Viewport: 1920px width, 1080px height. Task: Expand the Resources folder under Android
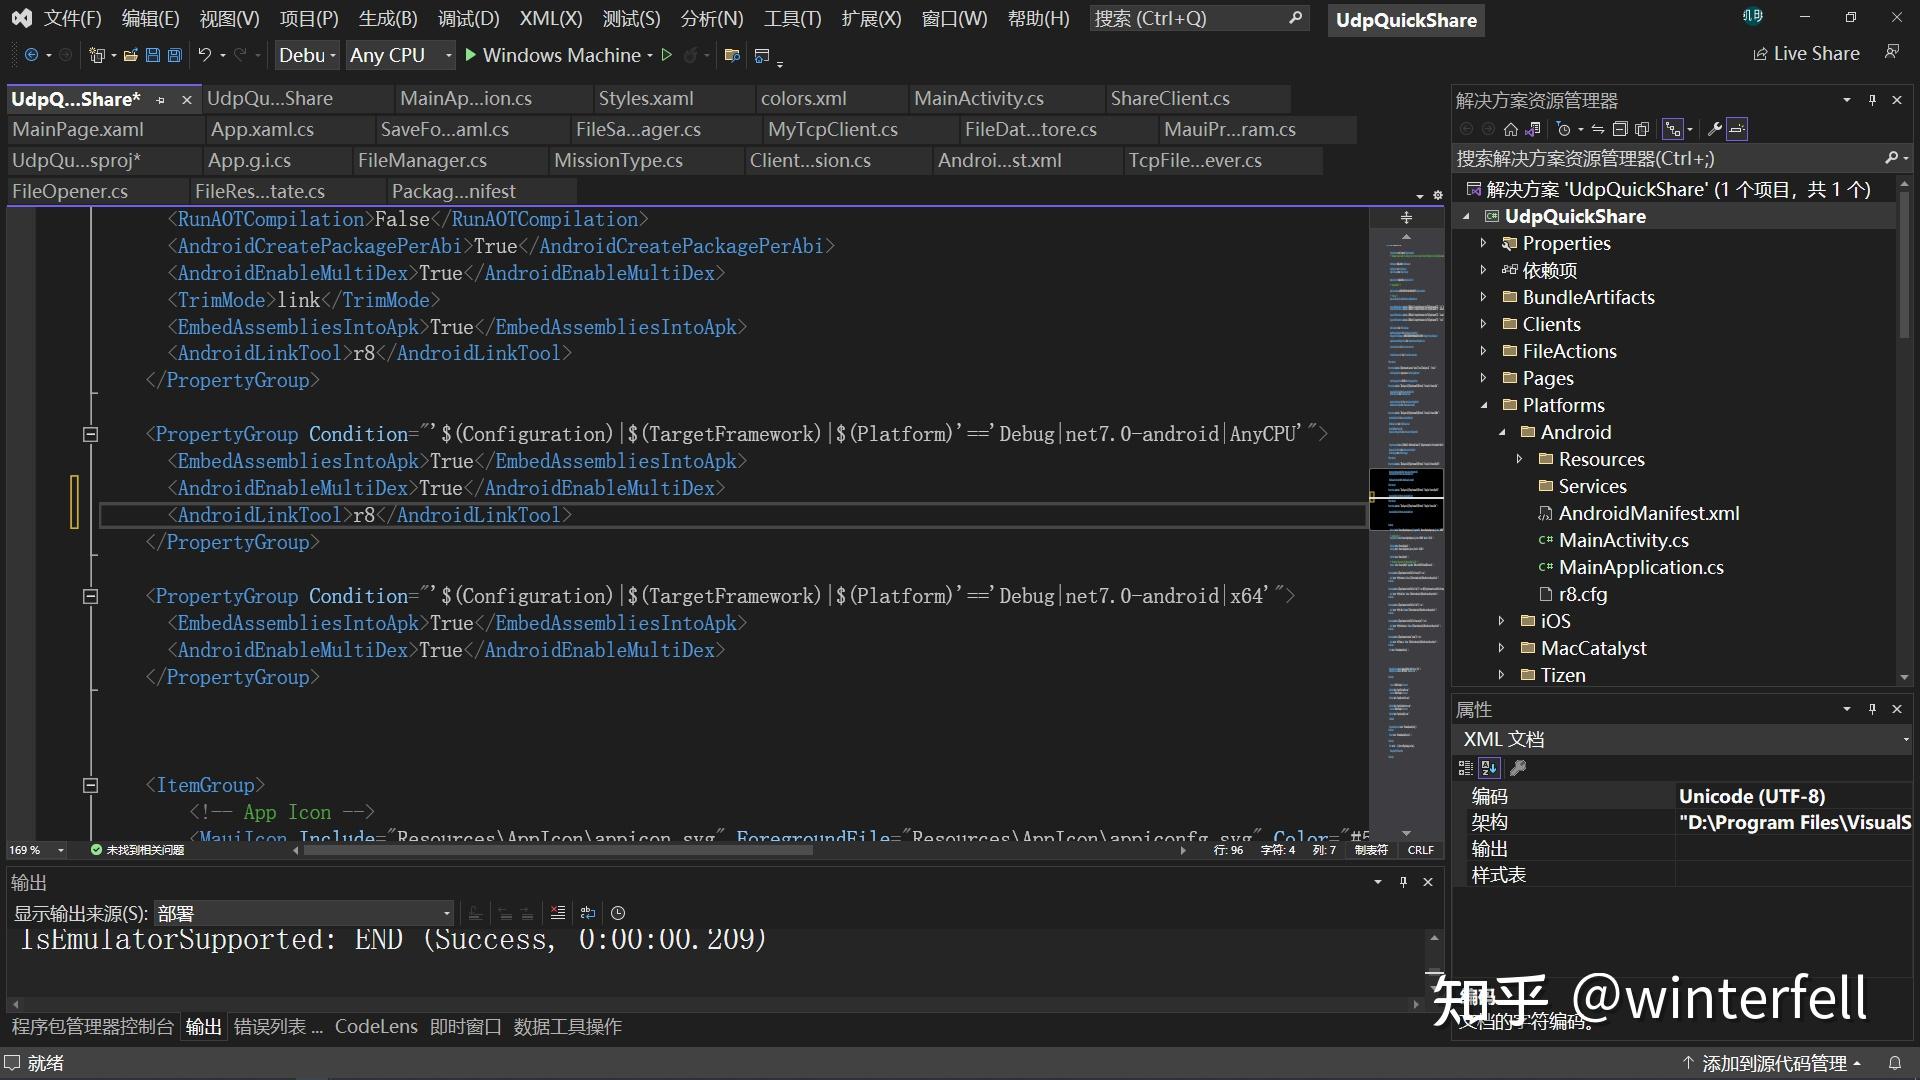(x=1520, y=459)
